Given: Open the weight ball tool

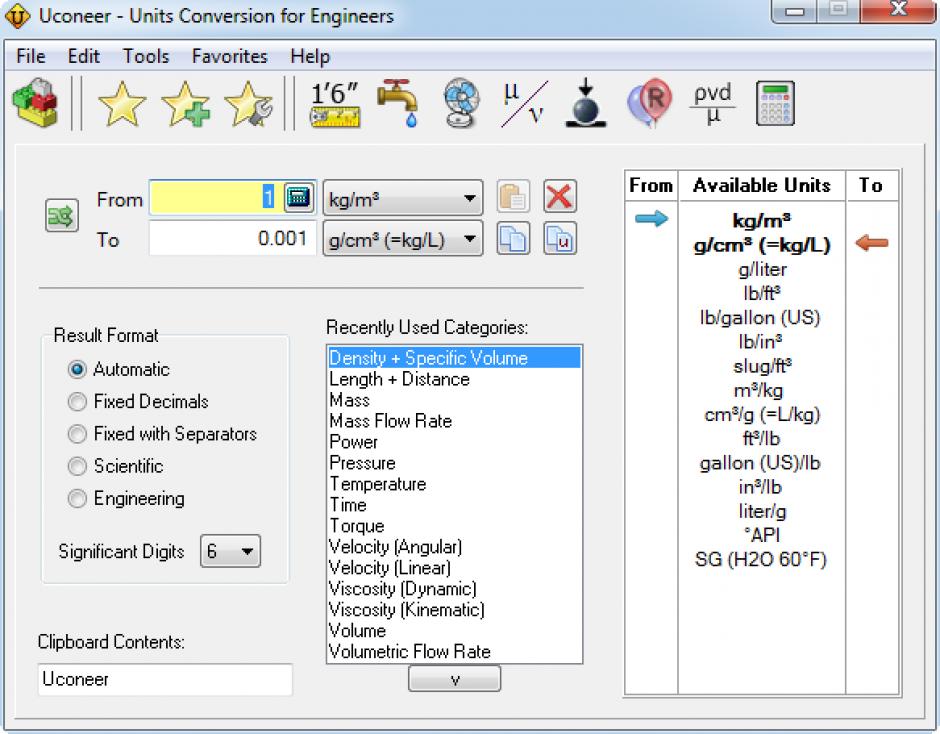Looking at the screenshot, I should click(x=586, y=103).
